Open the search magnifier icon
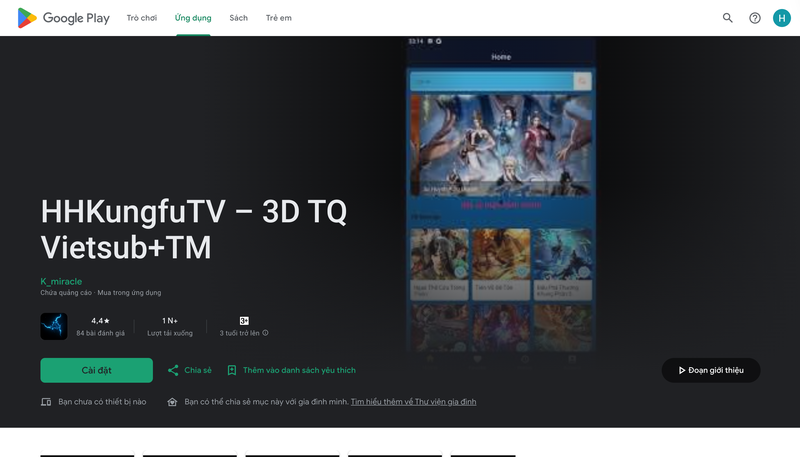 pos(728,18)
